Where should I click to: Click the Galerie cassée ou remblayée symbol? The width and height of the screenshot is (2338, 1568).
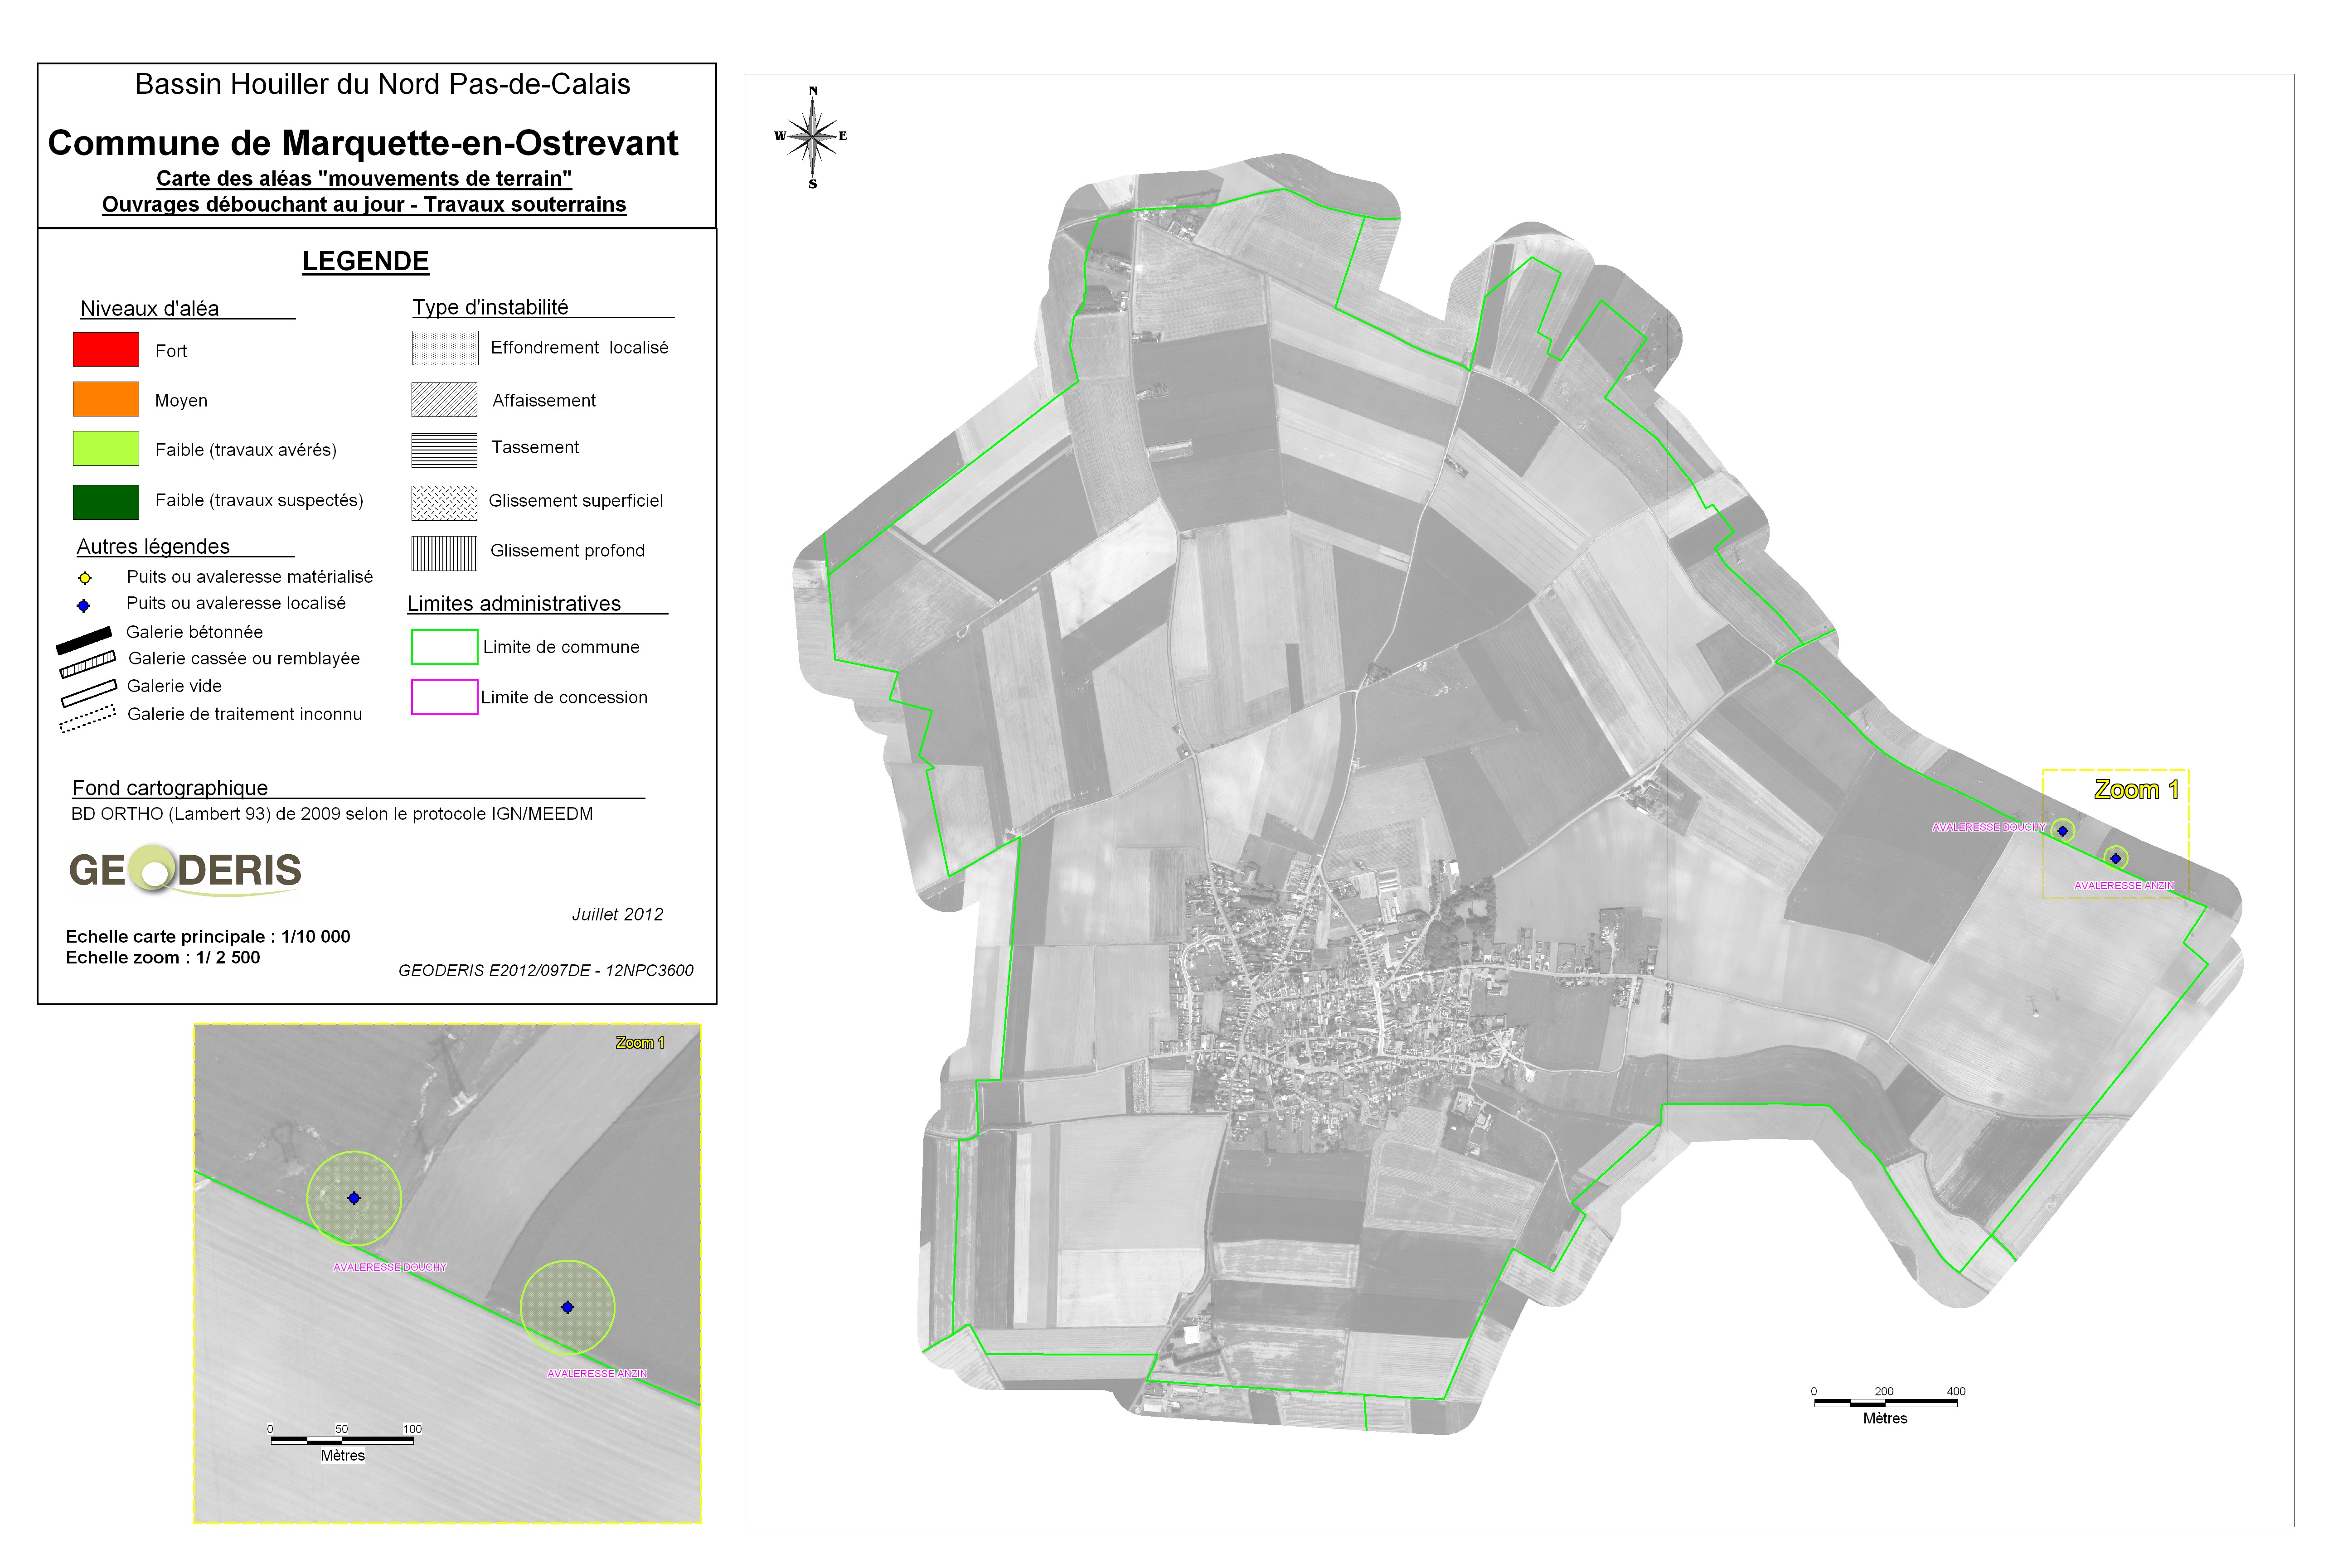88,664
